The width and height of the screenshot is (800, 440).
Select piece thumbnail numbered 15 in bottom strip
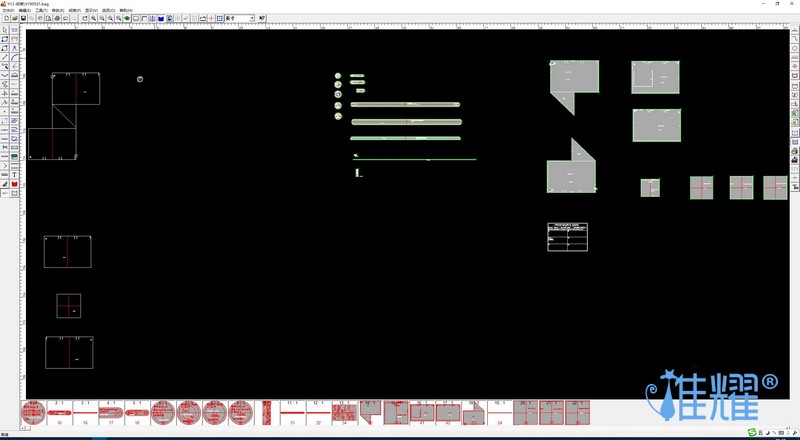coord(59,412)
